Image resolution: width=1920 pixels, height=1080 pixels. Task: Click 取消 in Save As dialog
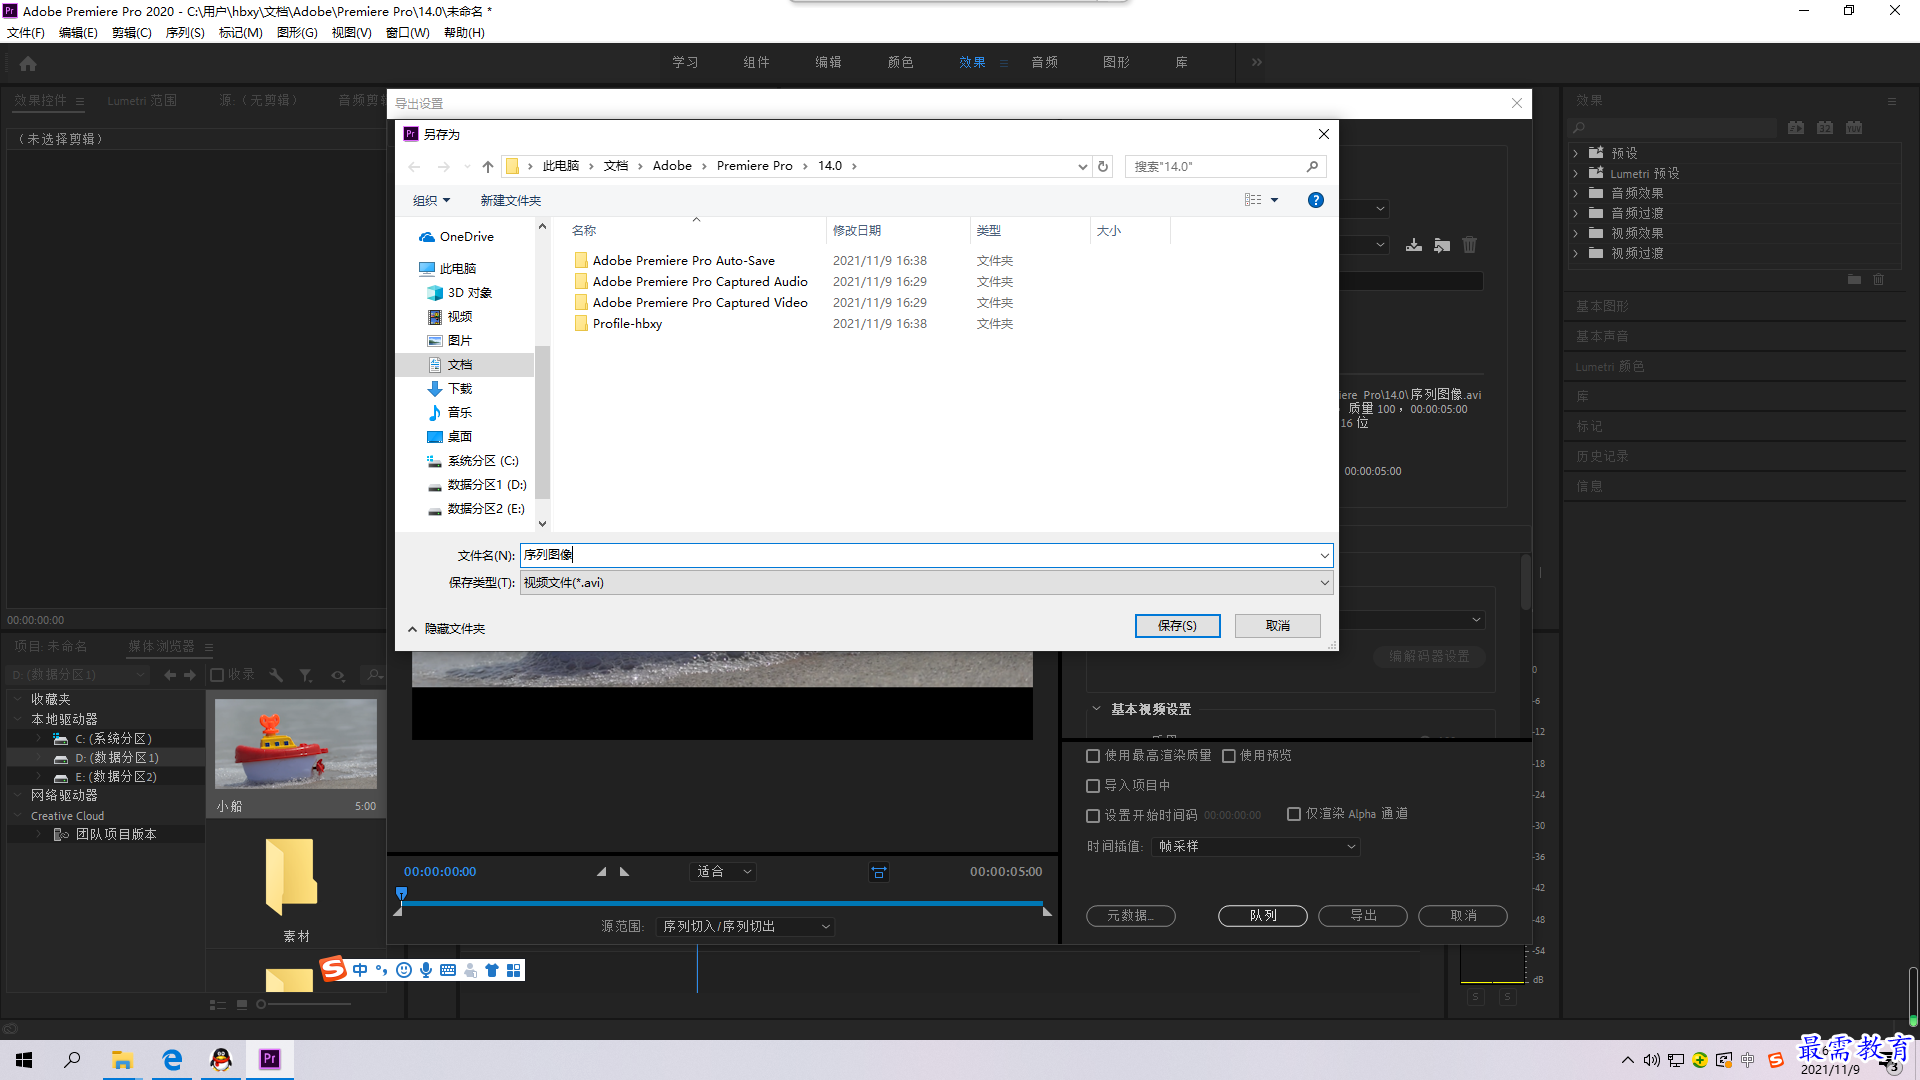[1278, 626]
